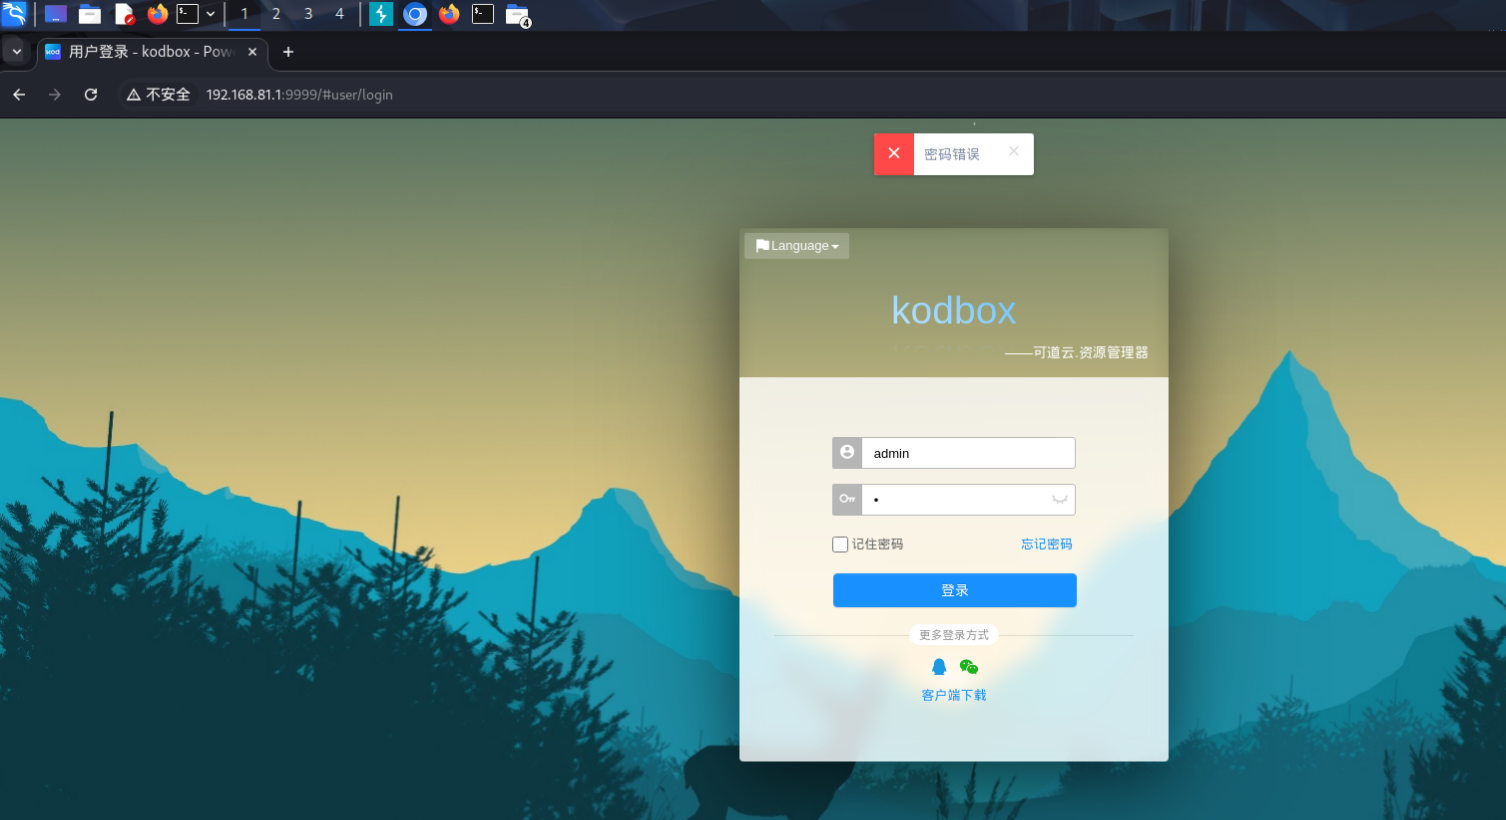Click the key icon beside the password field
The height and width of the screenshot is (820, 1506).
click(x=847, y=499)
